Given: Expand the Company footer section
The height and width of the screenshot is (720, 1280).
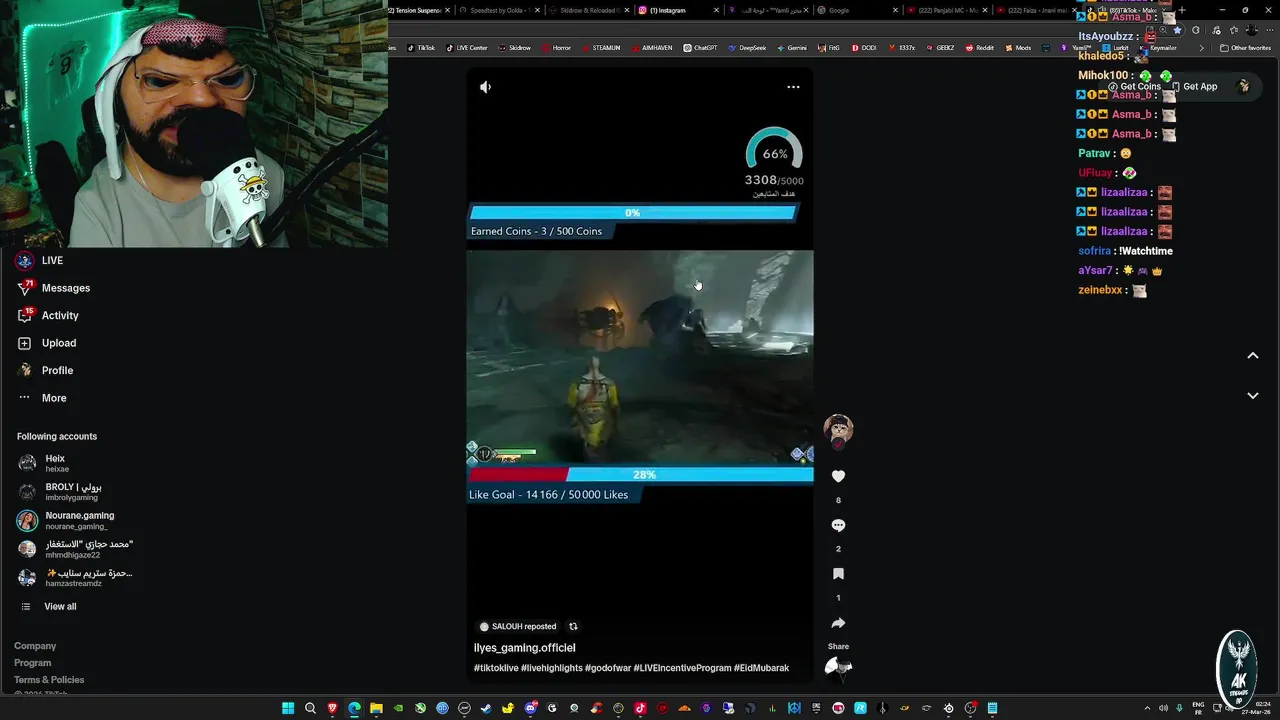Looking at the screenshot, I should click(35, 646).
